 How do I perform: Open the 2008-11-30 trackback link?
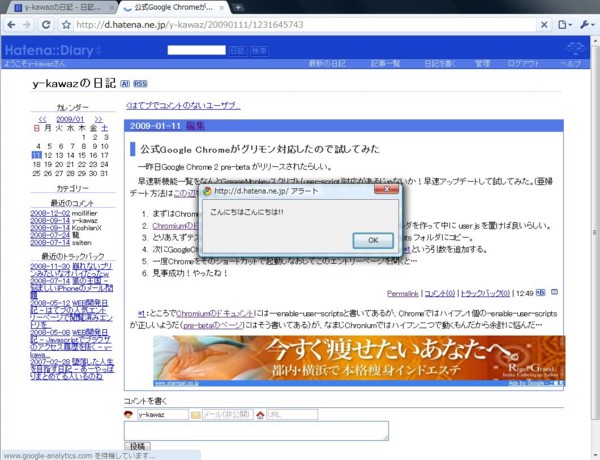click(71, 270)
